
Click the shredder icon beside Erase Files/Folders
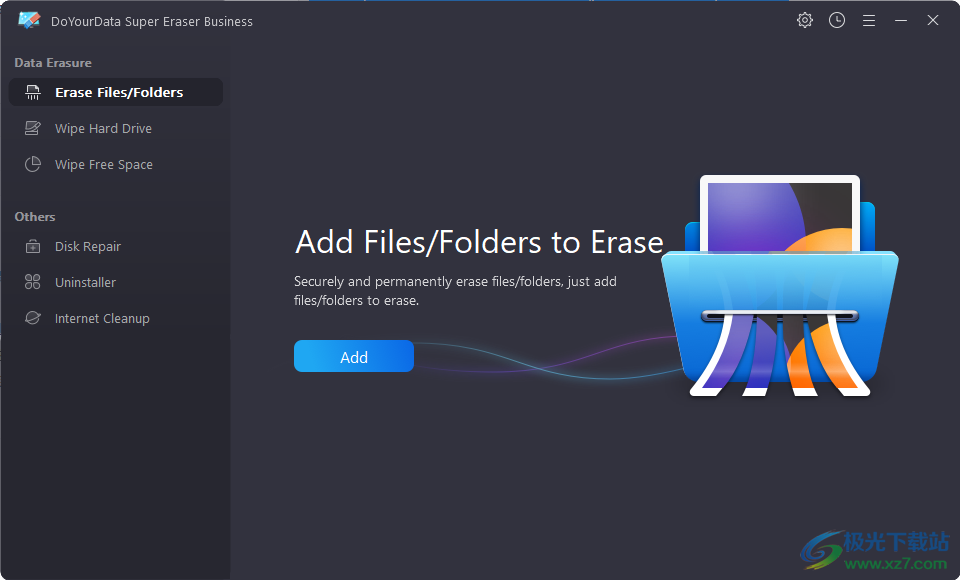pyautogui.click(x=32, y=92)
